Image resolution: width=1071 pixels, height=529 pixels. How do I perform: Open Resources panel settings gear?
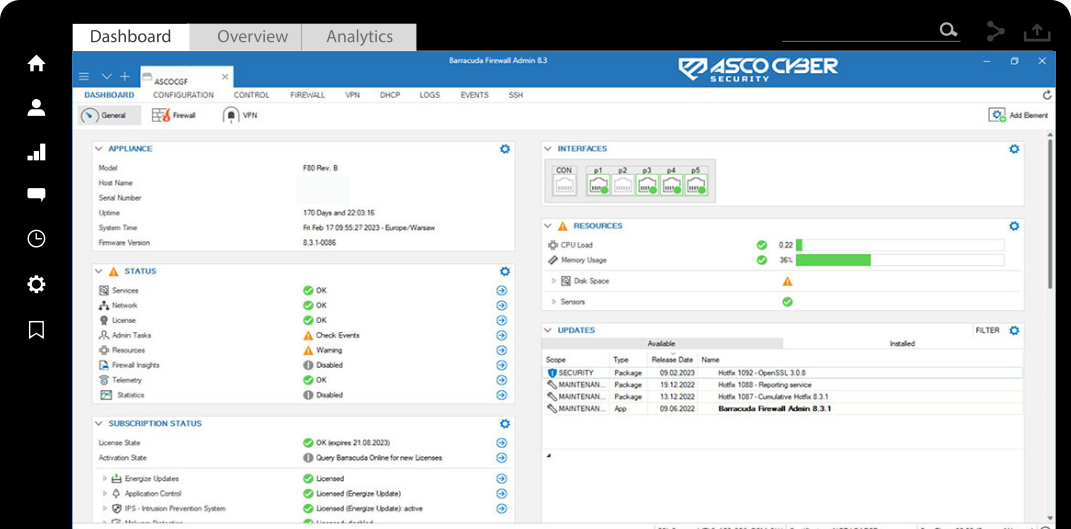[1014, 226]
